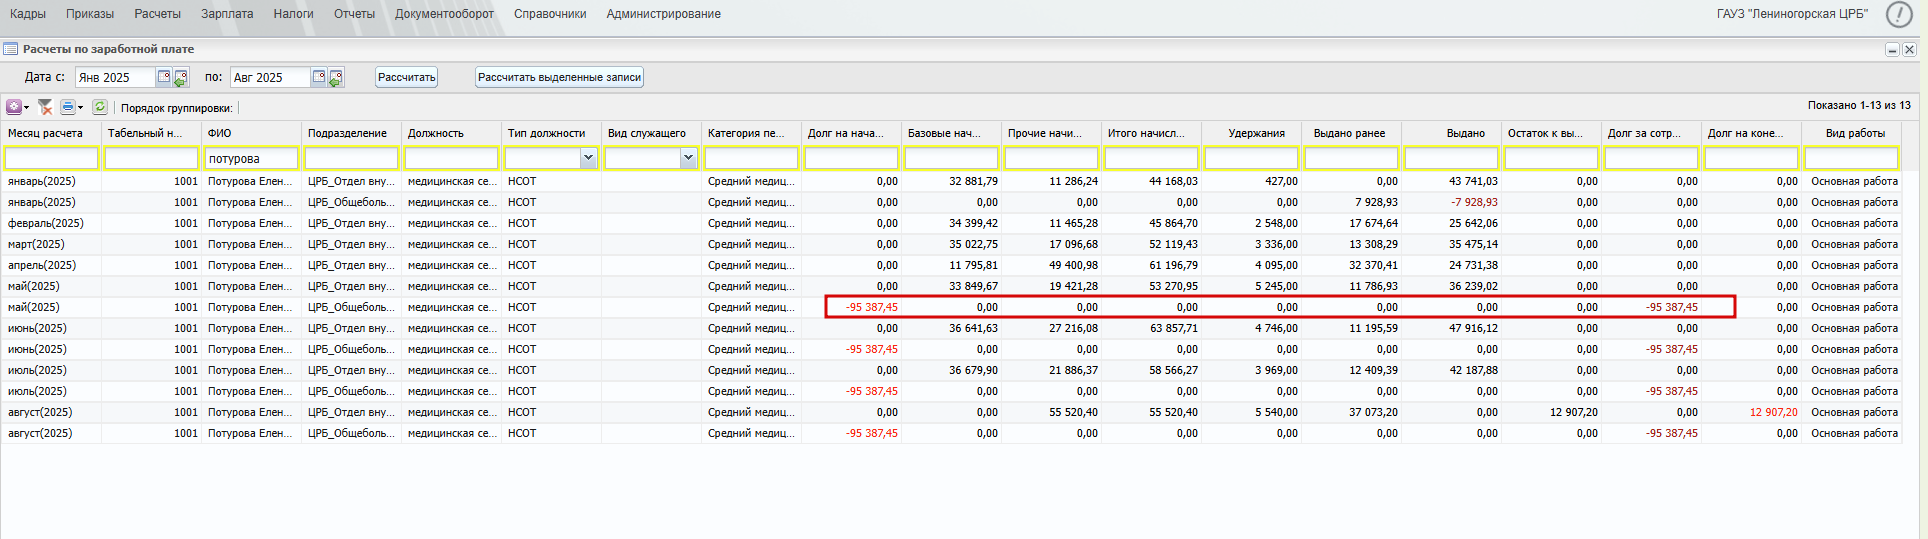Click the purple gear settings icon
Image resolution: width=1928 pixels, height=539 pixels.
click(13, 107)
